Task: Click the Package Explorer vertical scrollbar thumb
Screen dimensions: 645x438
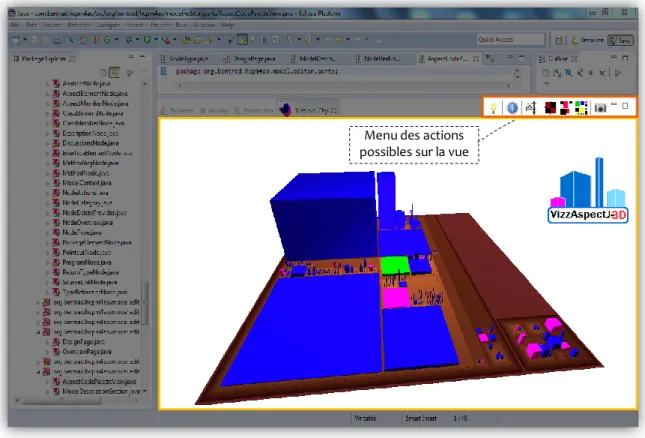Action: 144,303
